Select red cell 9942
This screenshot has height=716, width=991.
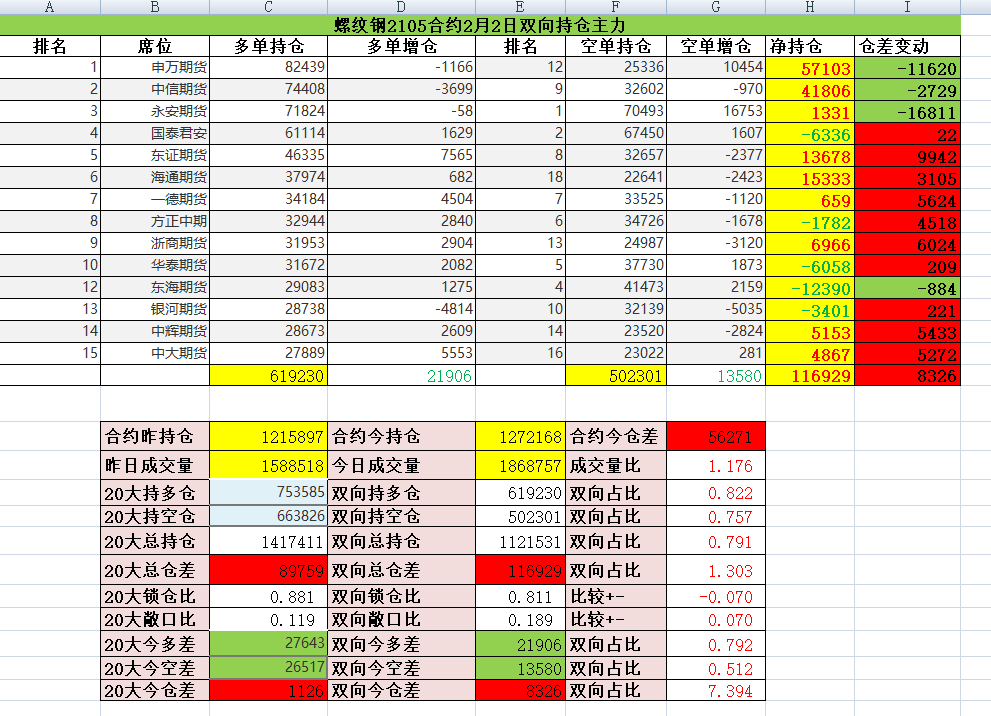908,156
